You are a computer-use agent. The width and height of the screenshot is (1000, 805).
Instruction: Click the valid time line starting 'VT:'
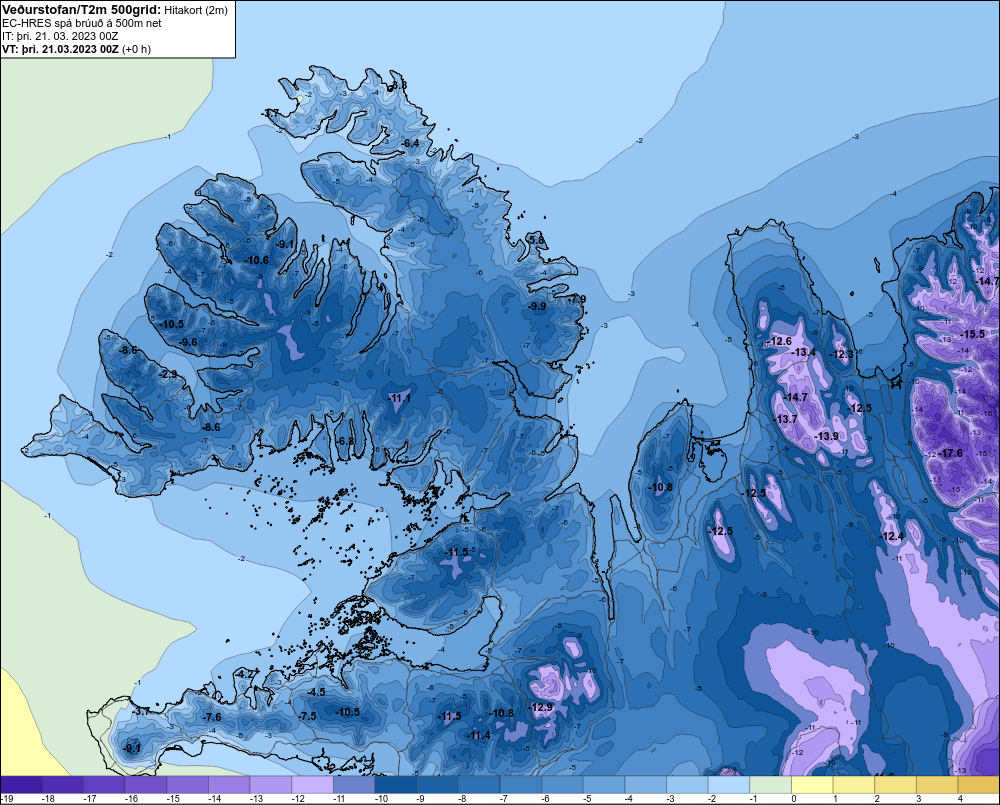click(x=77, y=49)
